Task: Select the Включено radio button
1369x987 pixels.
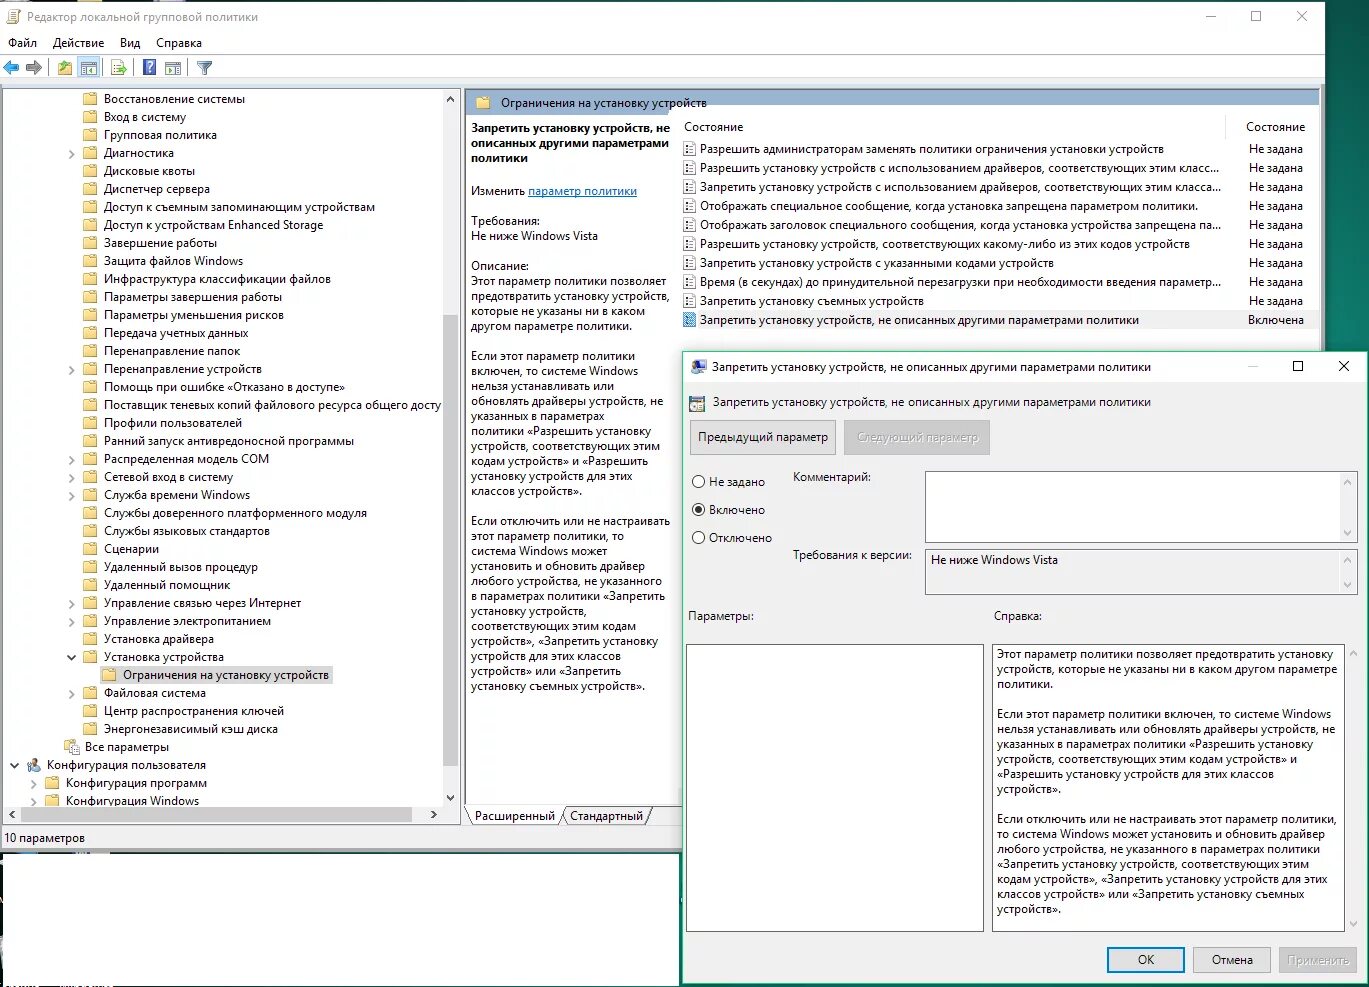Action: 699,510
